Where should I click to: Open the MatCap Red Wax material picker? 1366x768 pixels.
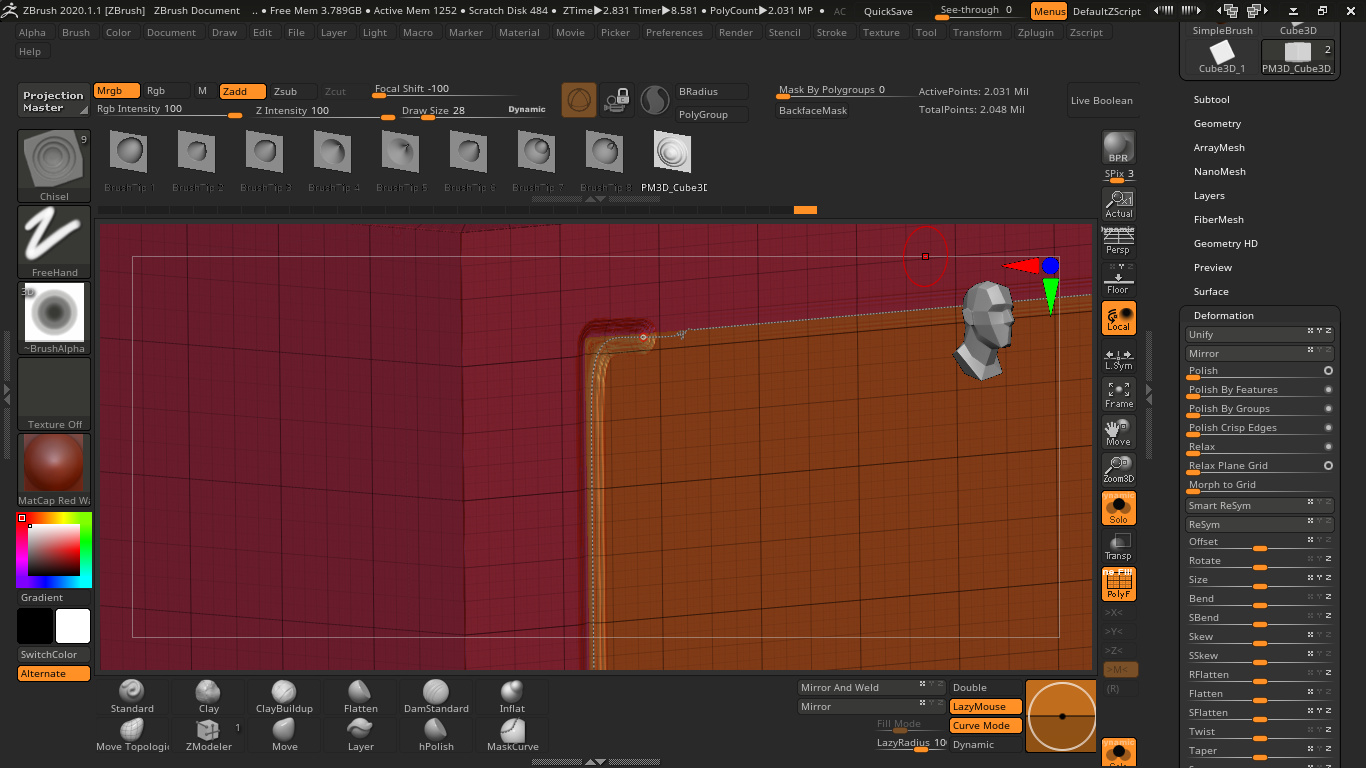tap(54, 470)
